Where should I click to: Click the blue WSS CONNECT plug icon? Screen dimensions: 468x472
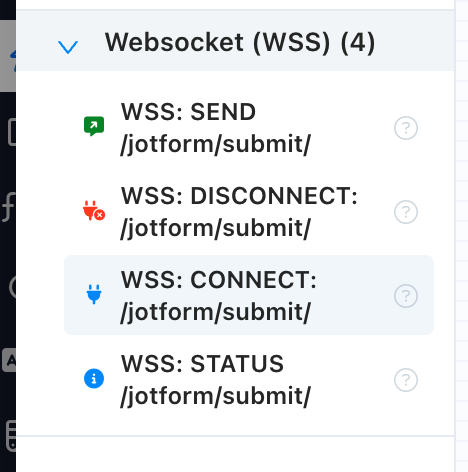click(x=94, y=294)
